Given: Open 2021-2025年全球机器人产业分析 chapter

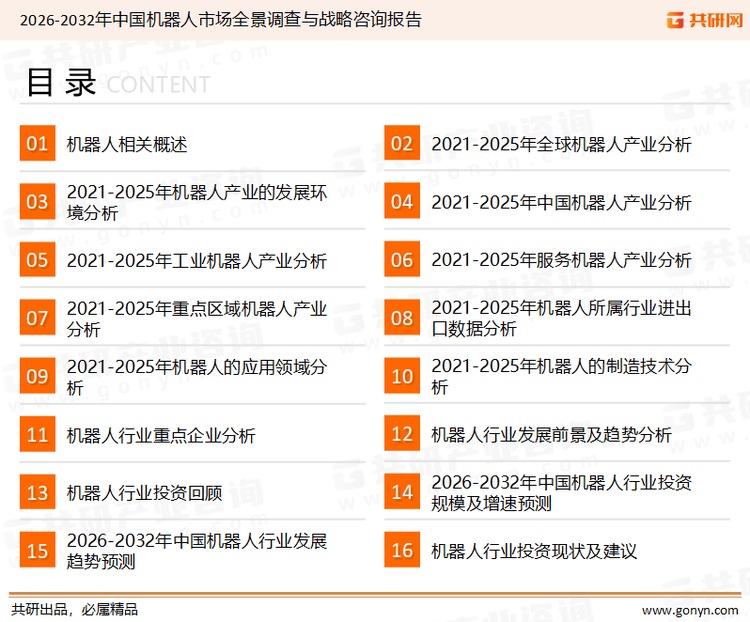Looking at the screenshot, I should tap(561, 144).
